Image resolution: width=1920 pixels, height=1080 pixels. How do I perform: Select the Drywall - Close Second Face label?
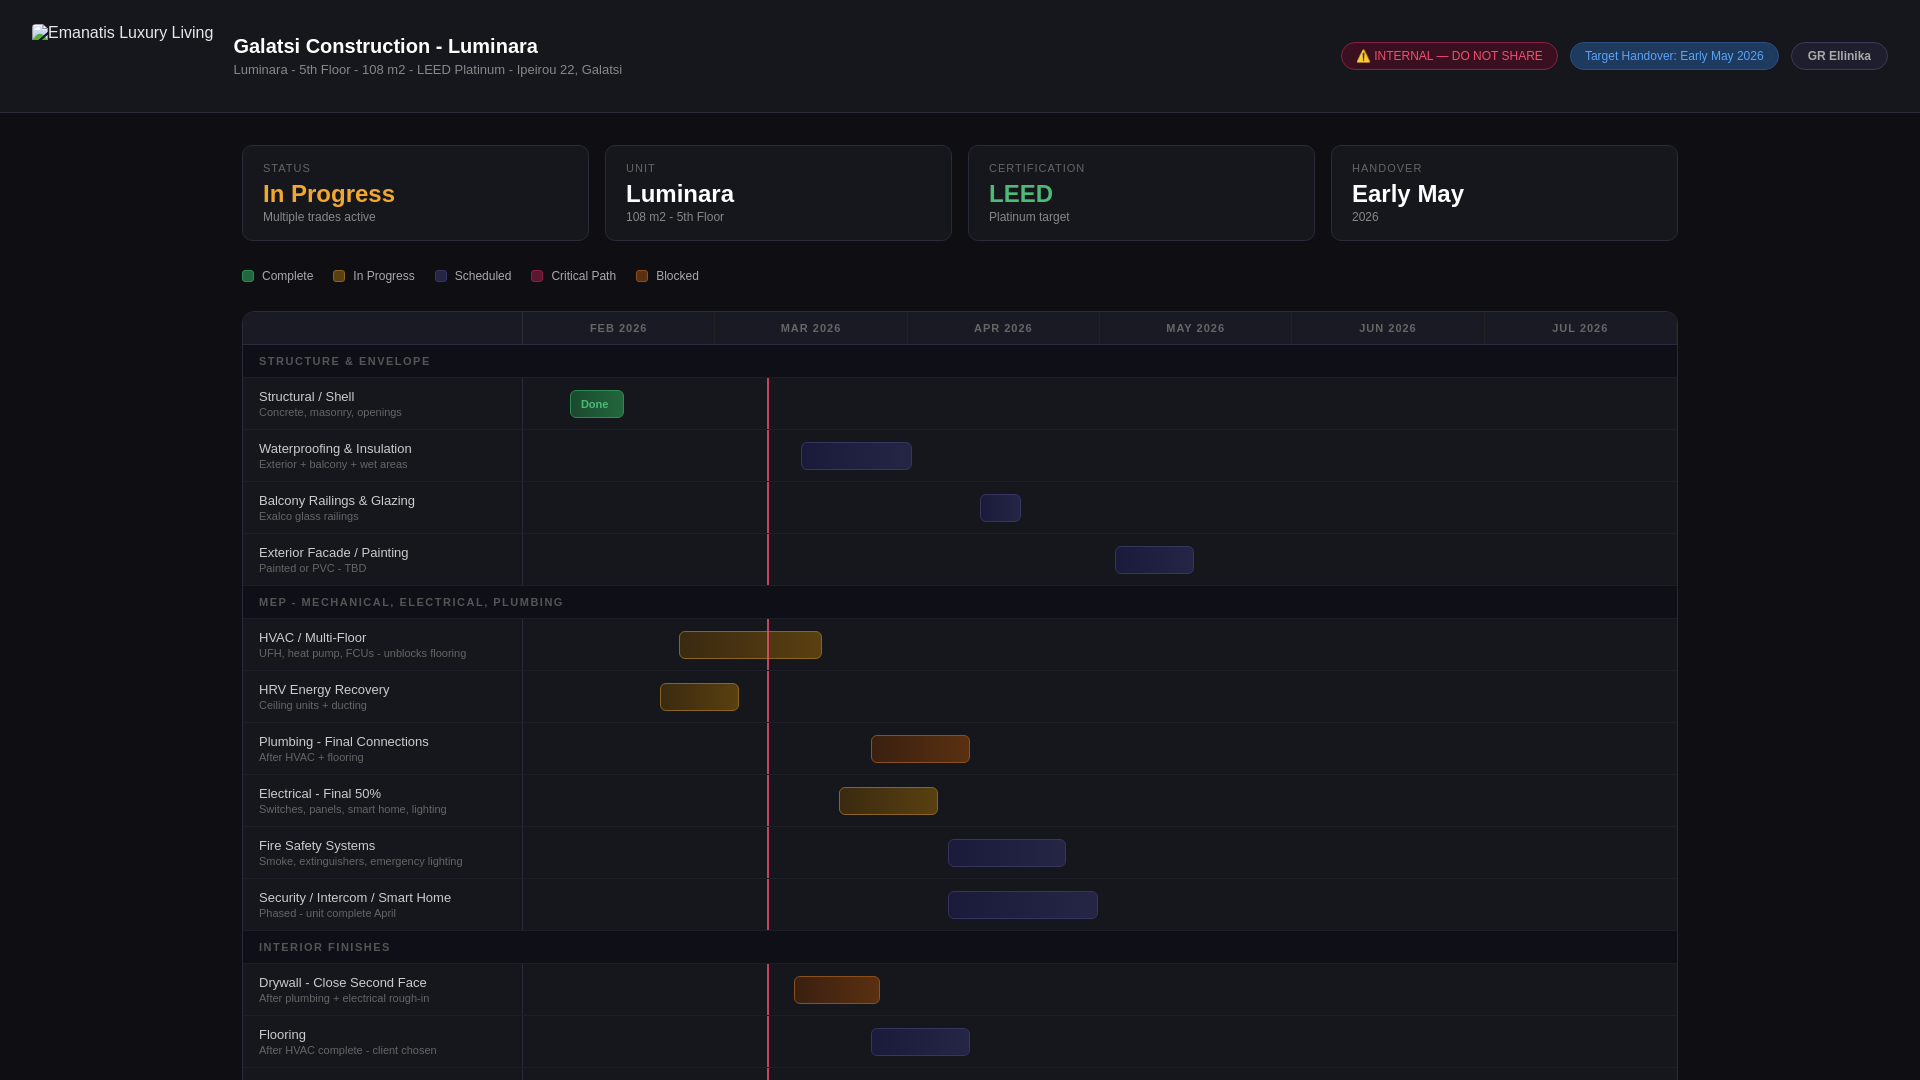coord(382,990)
